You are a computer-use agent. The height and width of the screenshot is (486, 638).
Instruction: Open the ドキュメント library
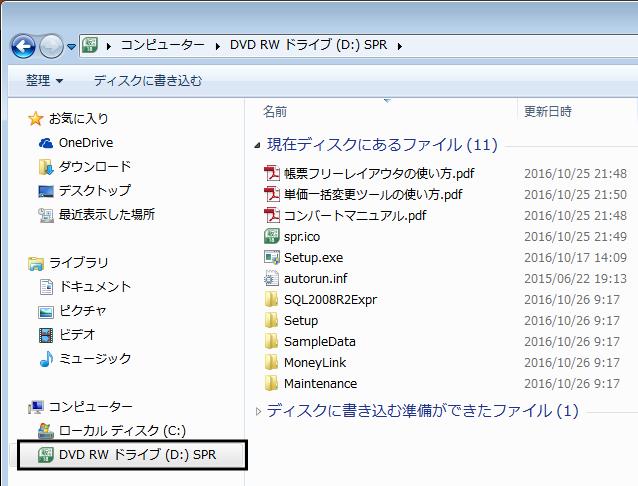point(95,287)
